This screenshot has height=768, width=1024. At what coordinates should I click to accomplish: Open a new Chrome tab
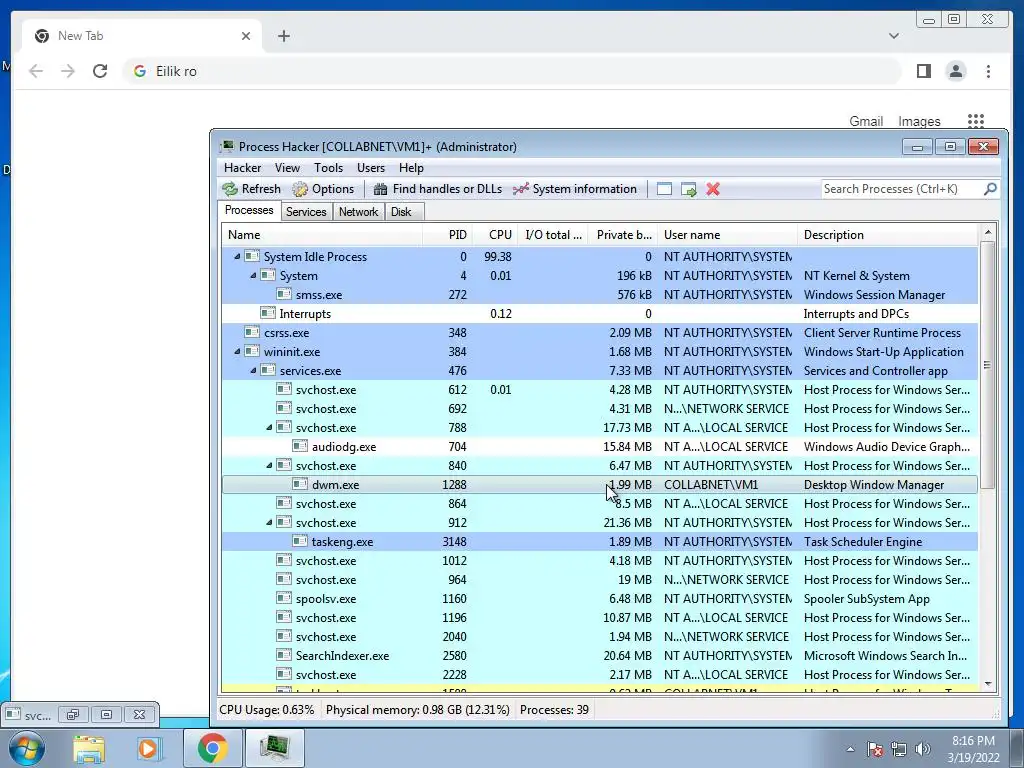283,36
